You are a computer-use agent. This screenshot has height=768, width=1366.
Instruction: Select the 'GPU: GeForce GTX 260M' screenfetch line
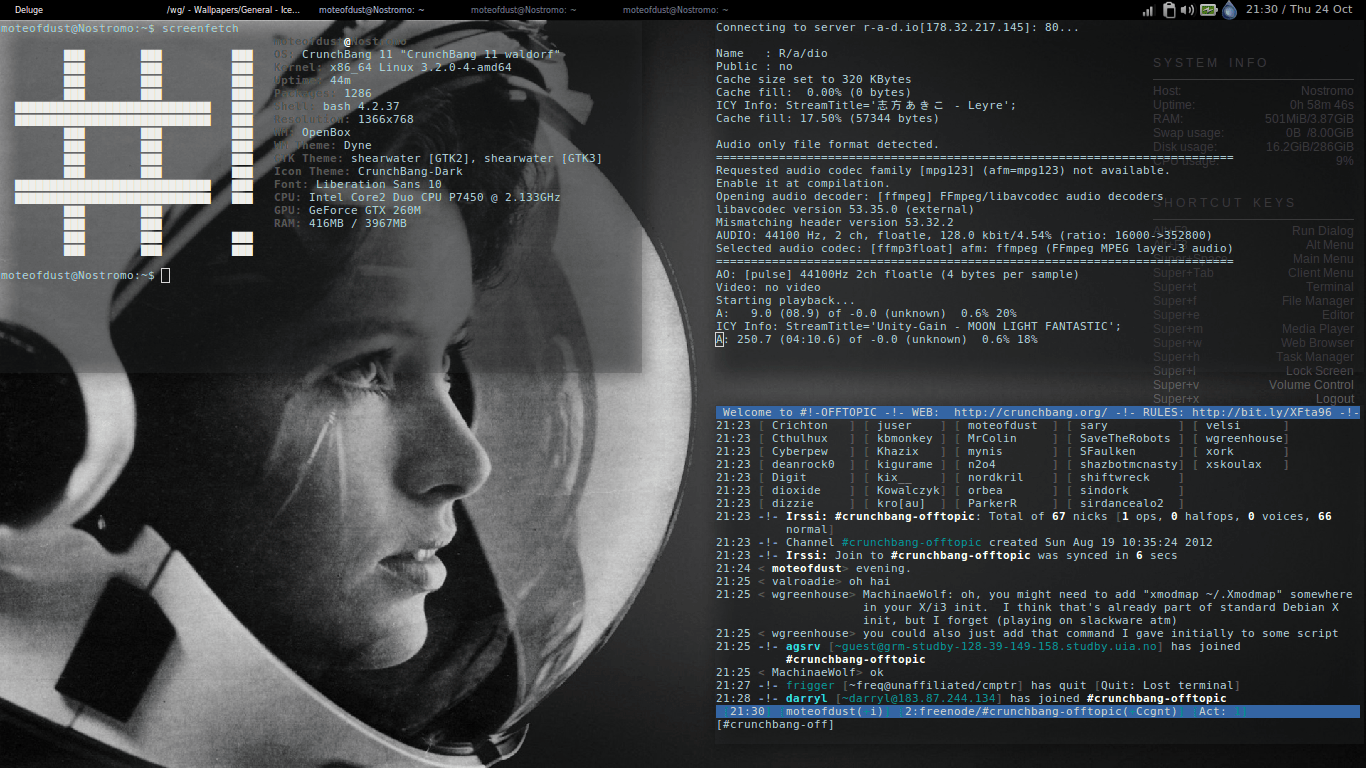pos(347,211)
